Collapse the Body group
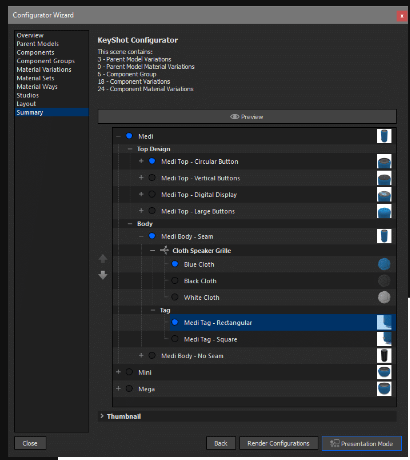 (130, 224)
